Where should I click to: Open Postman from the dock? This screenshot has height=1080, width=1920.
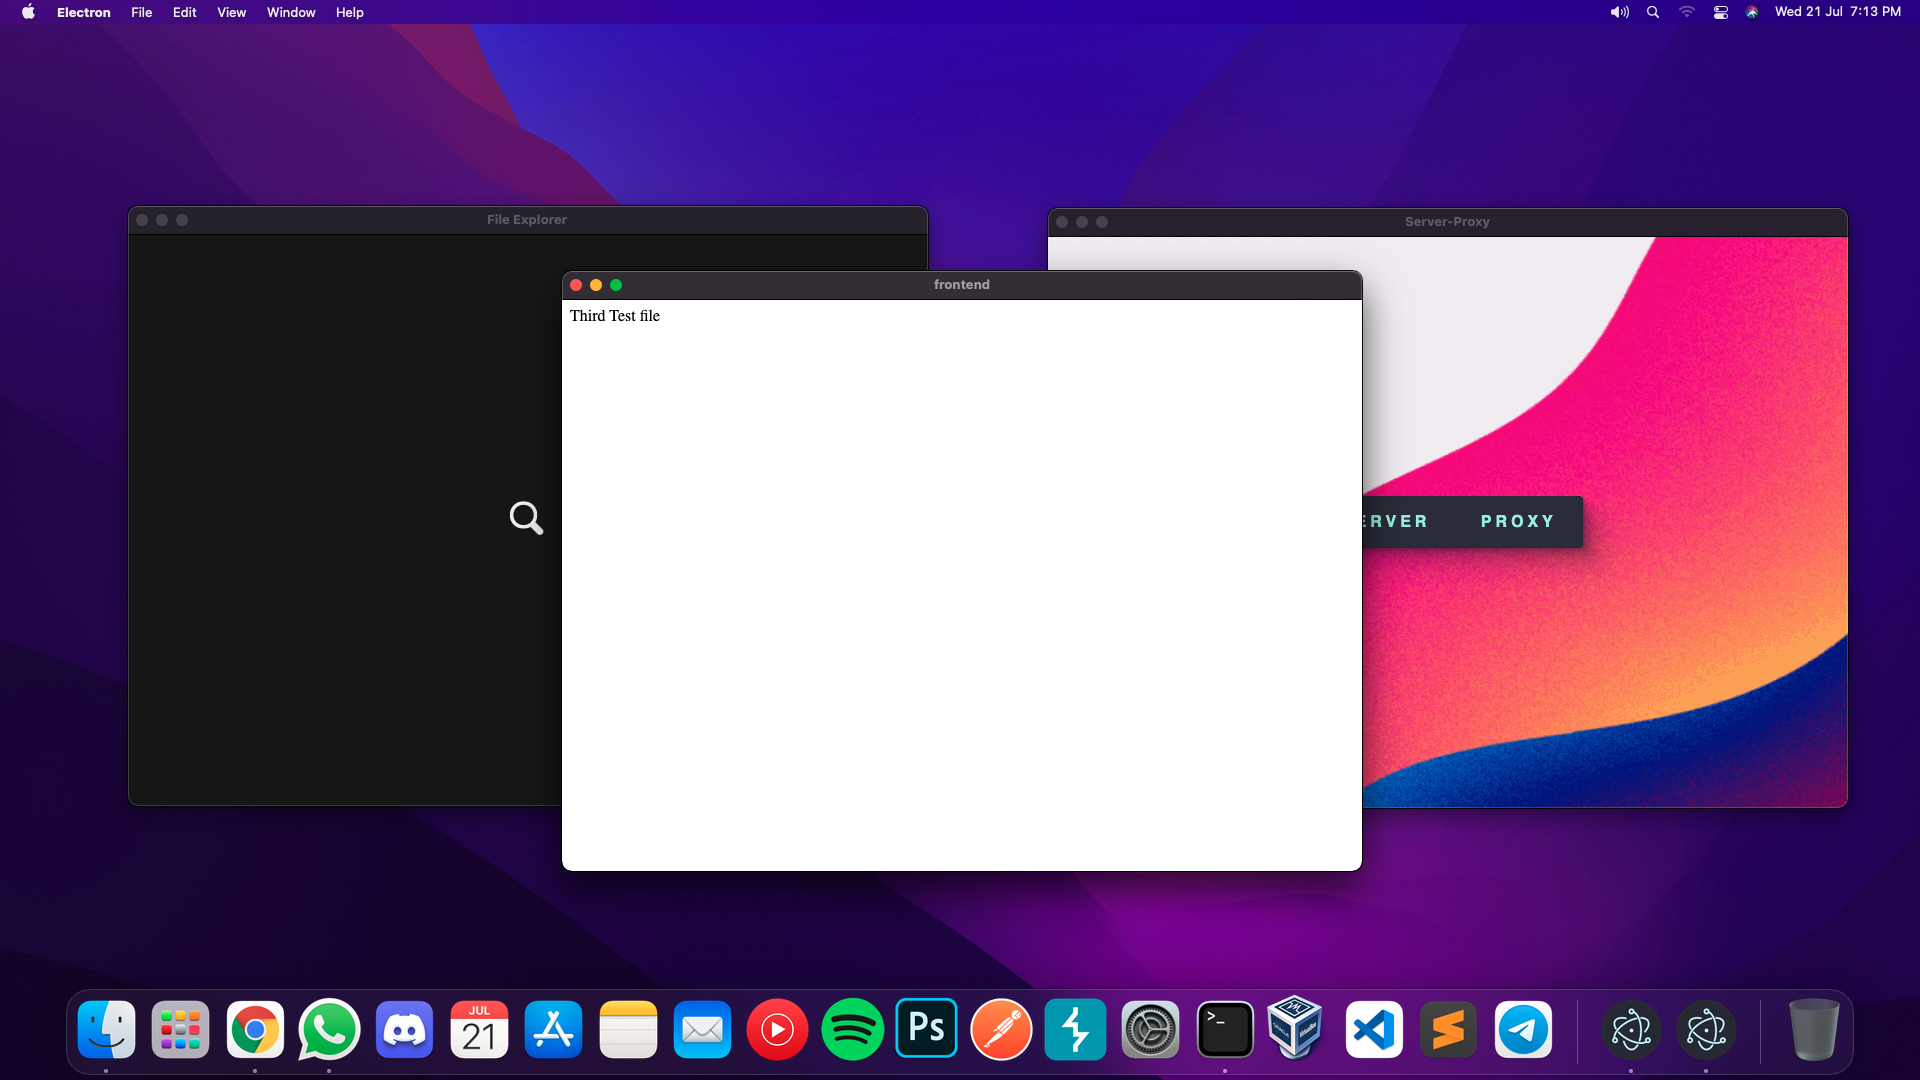1001,1030
